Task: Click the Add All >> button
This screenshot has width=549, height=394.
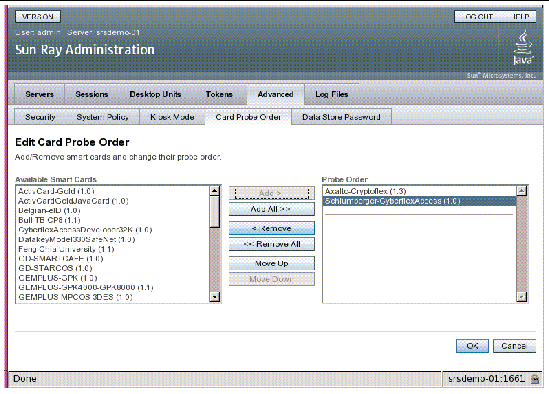Action: coord(272,209)
